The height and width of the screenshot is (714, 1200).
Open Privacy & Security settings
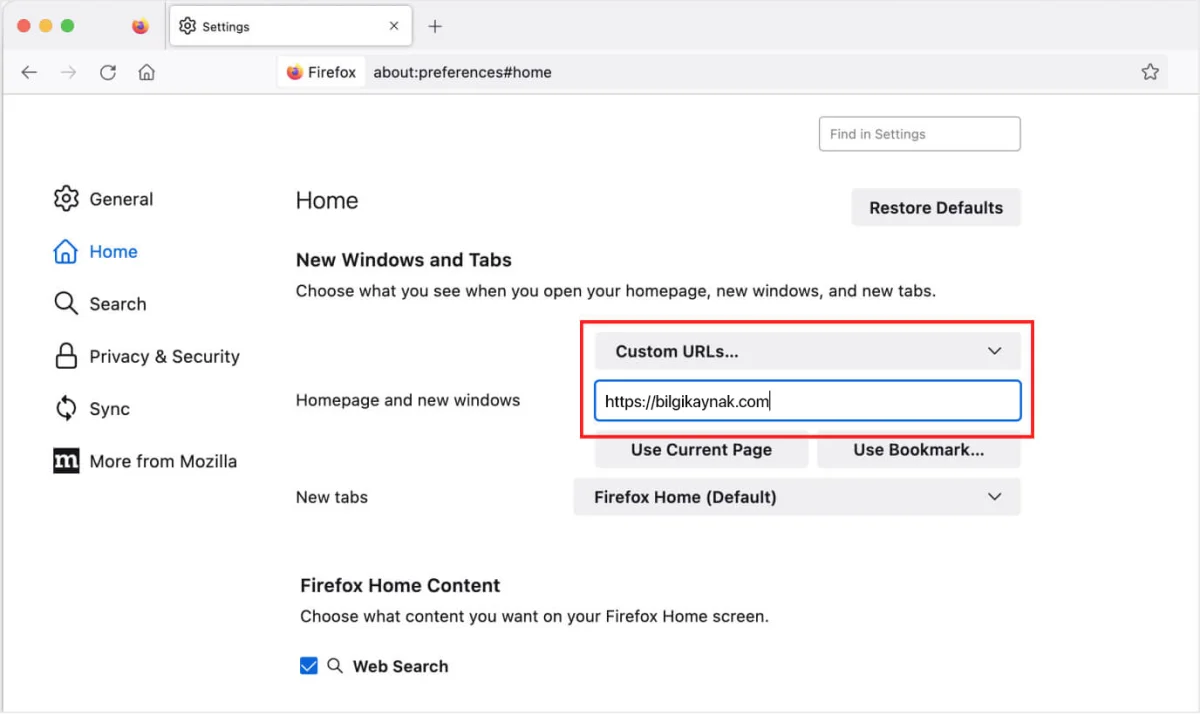click(x=147, y=356)
